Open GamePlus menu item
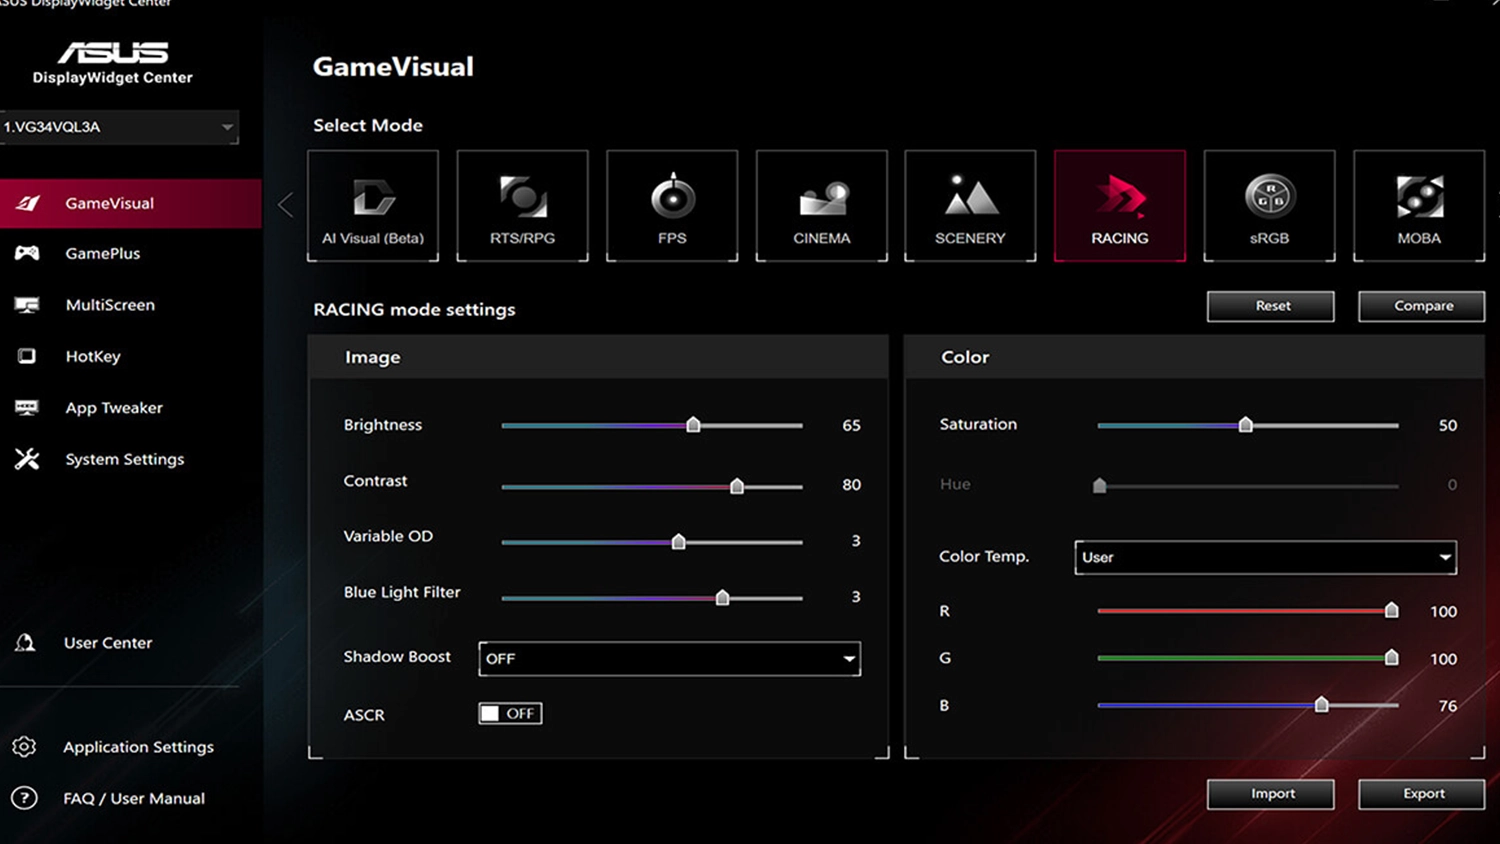This screenshot has width=1500, height=844. coord(103,253)
